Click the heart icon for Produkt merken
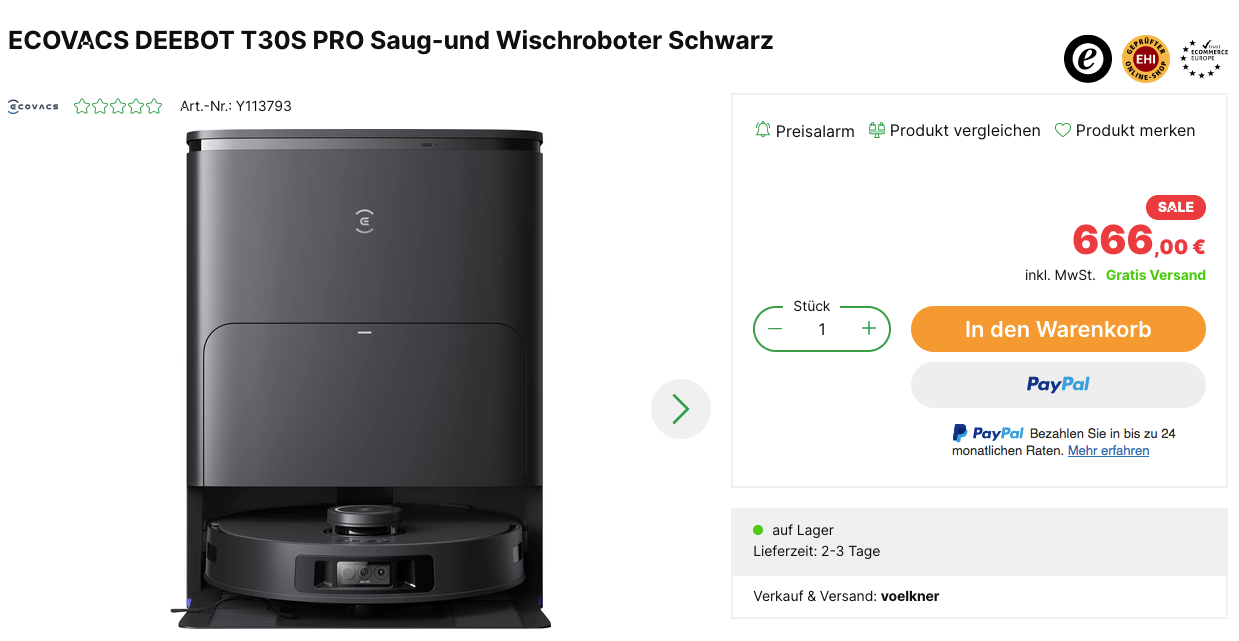This screenshot has height=641, width=1239. point(1063,130)
